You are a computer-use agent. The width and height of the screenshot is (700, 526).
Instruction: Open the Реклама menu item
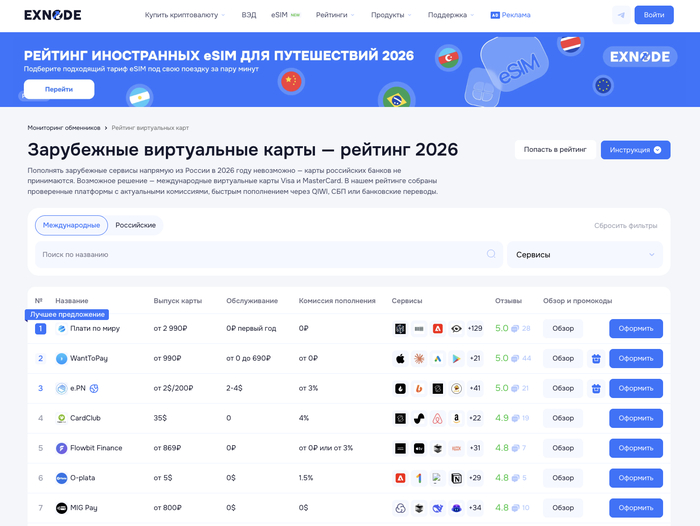pos(510,15)
